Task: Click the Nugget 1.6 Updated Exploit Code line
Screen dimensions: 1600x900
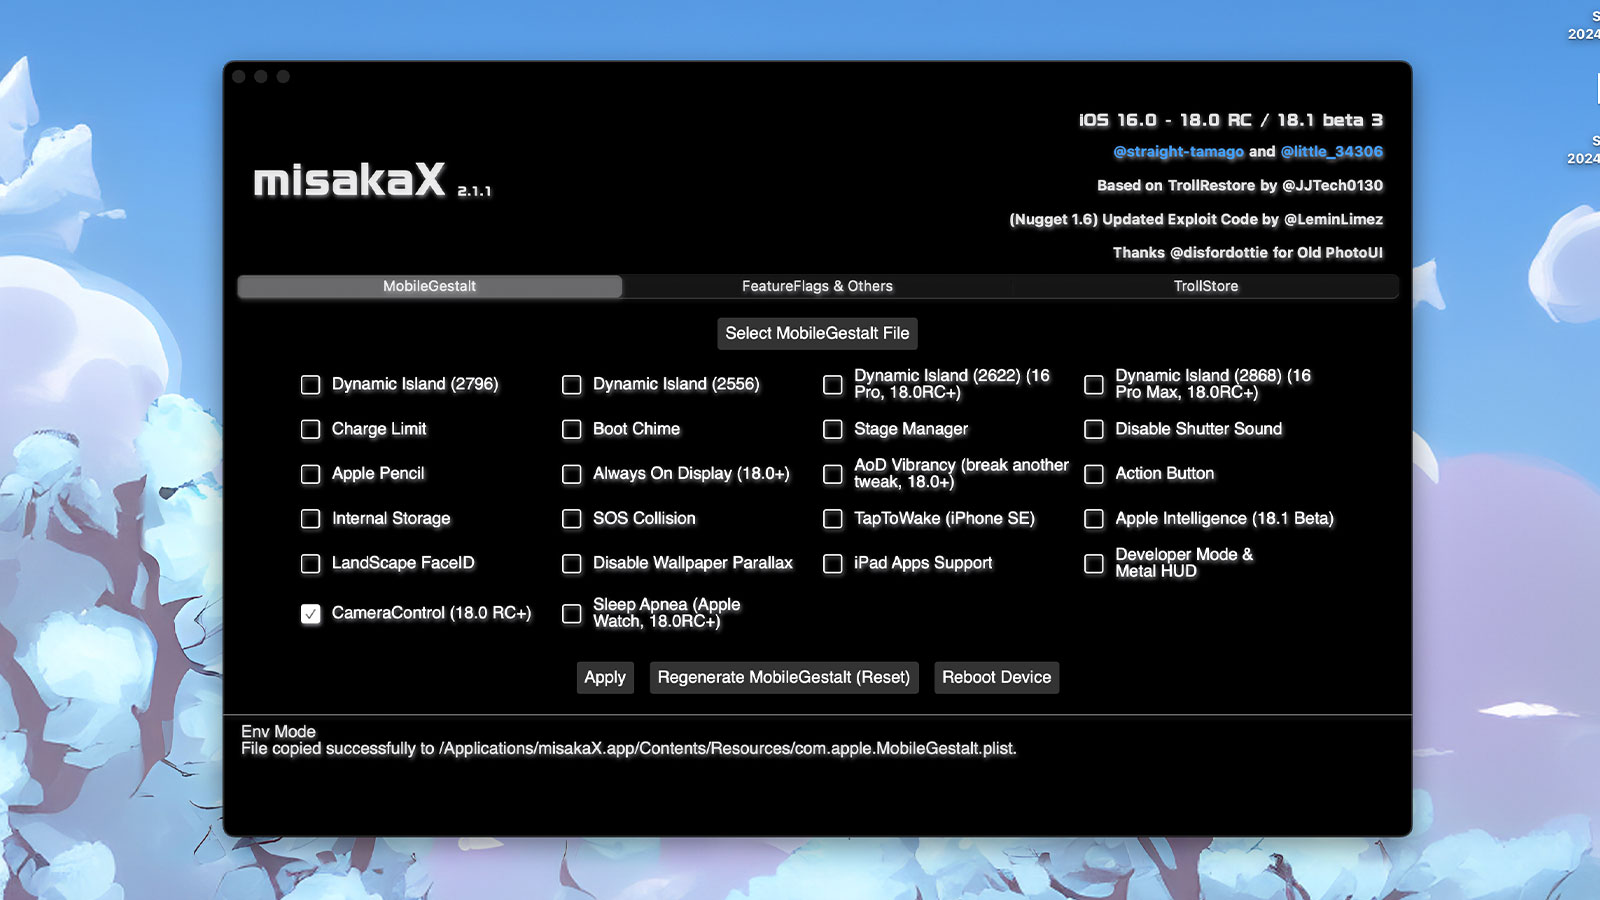Action: click(x=1196, y=219)
